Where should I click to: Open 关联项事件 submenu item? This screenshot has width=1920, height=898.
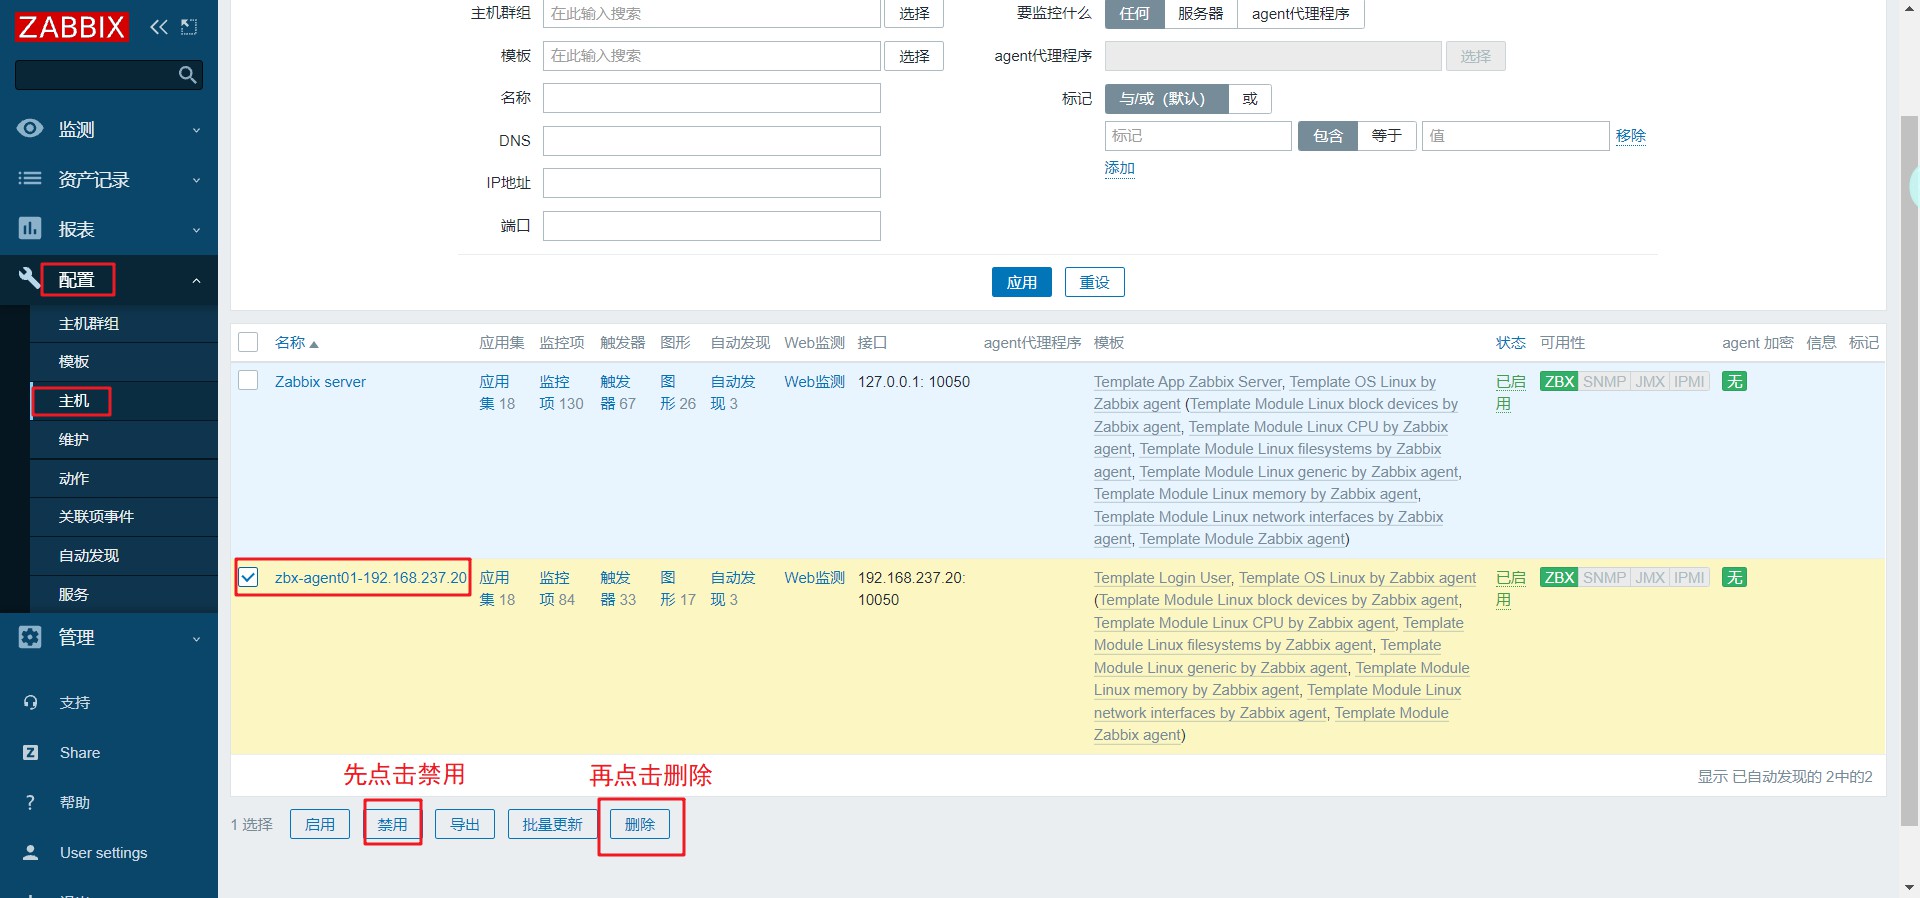pos(124,516)
